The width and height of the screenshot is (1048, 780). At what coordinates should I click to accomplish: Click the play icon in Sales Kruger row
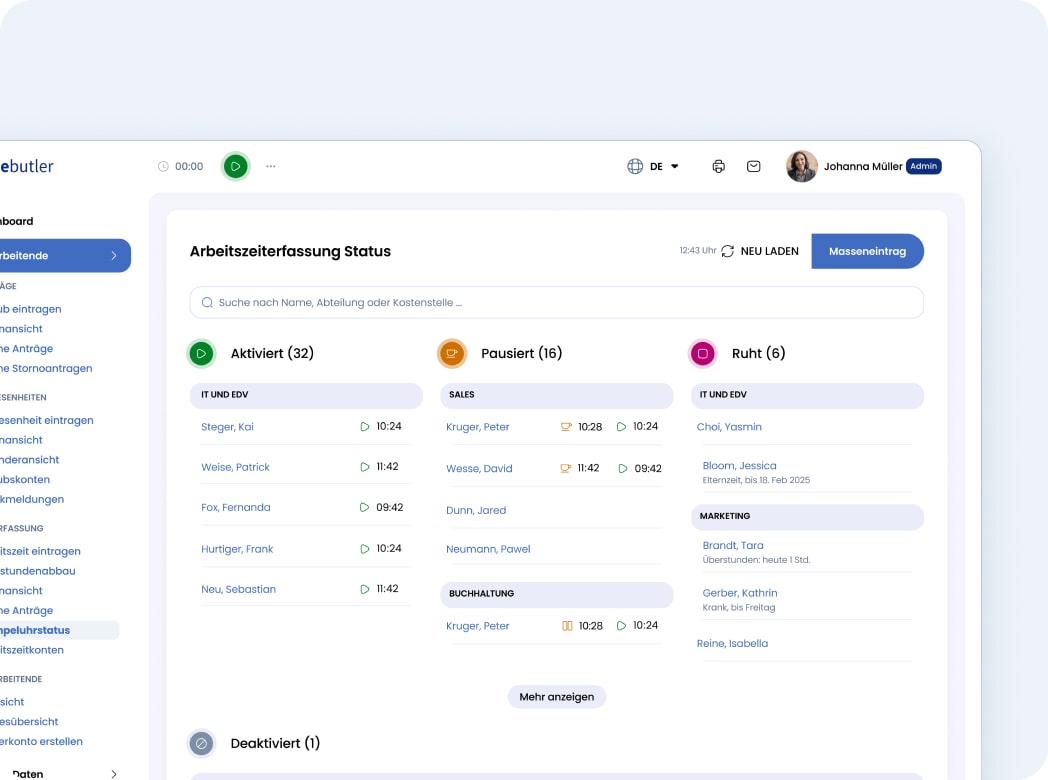[621, 426]
